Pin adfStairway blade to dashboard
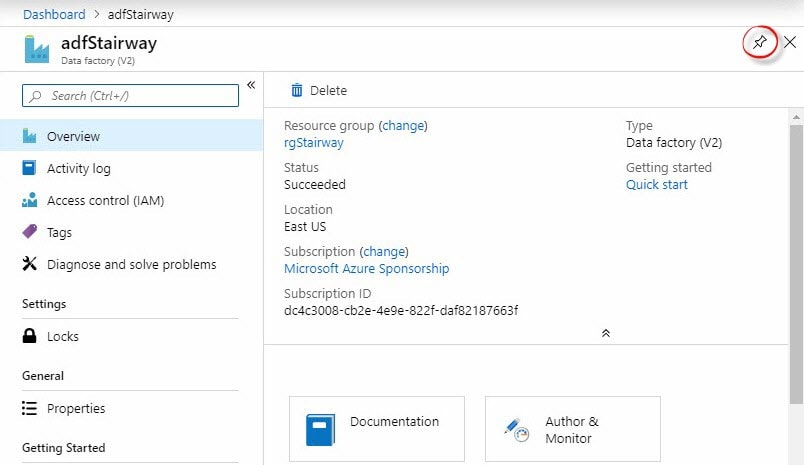804x465 pixels. coord(760,43)
